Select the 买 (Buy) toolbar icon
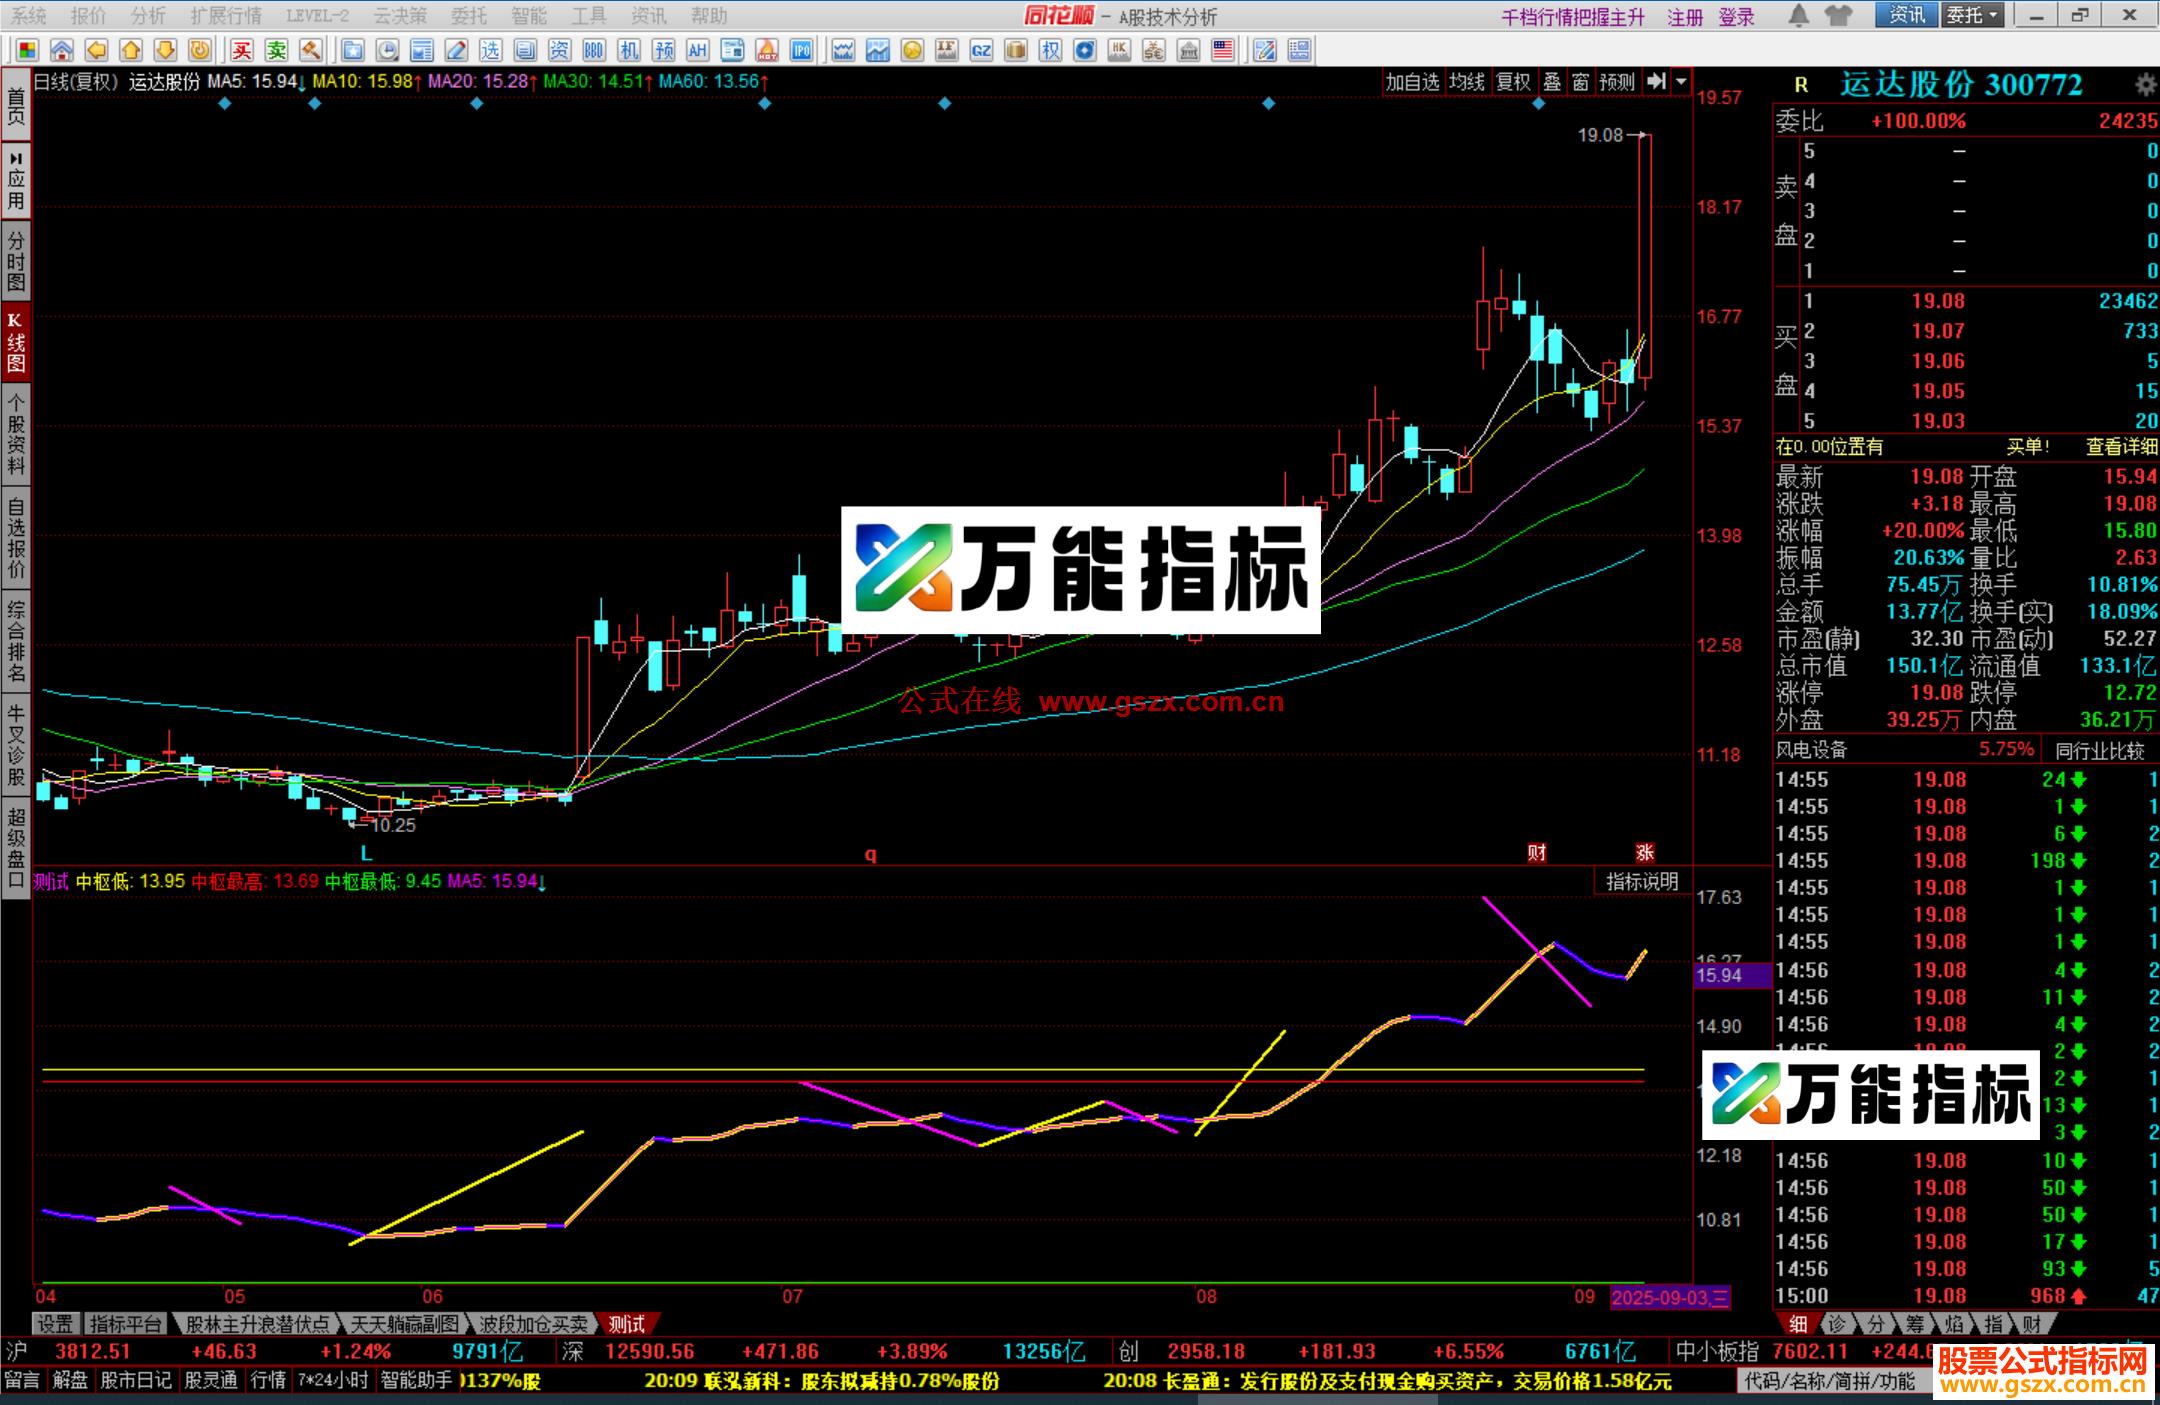Viewport: 2160px width, 1405px height. (x=243, y=50)
